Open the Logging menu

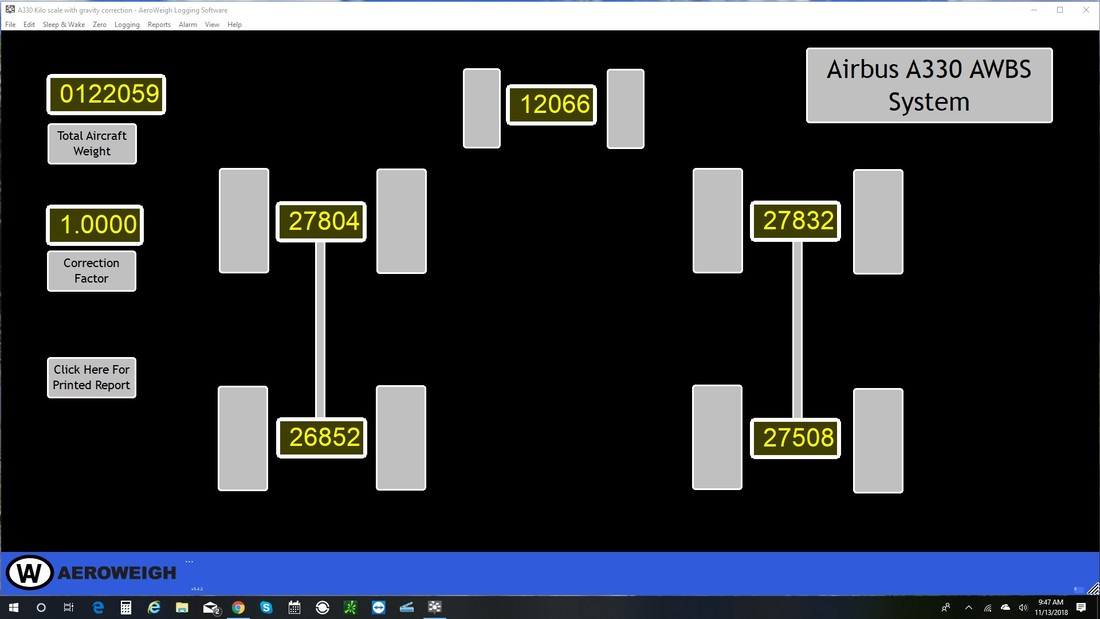[127, 25]
